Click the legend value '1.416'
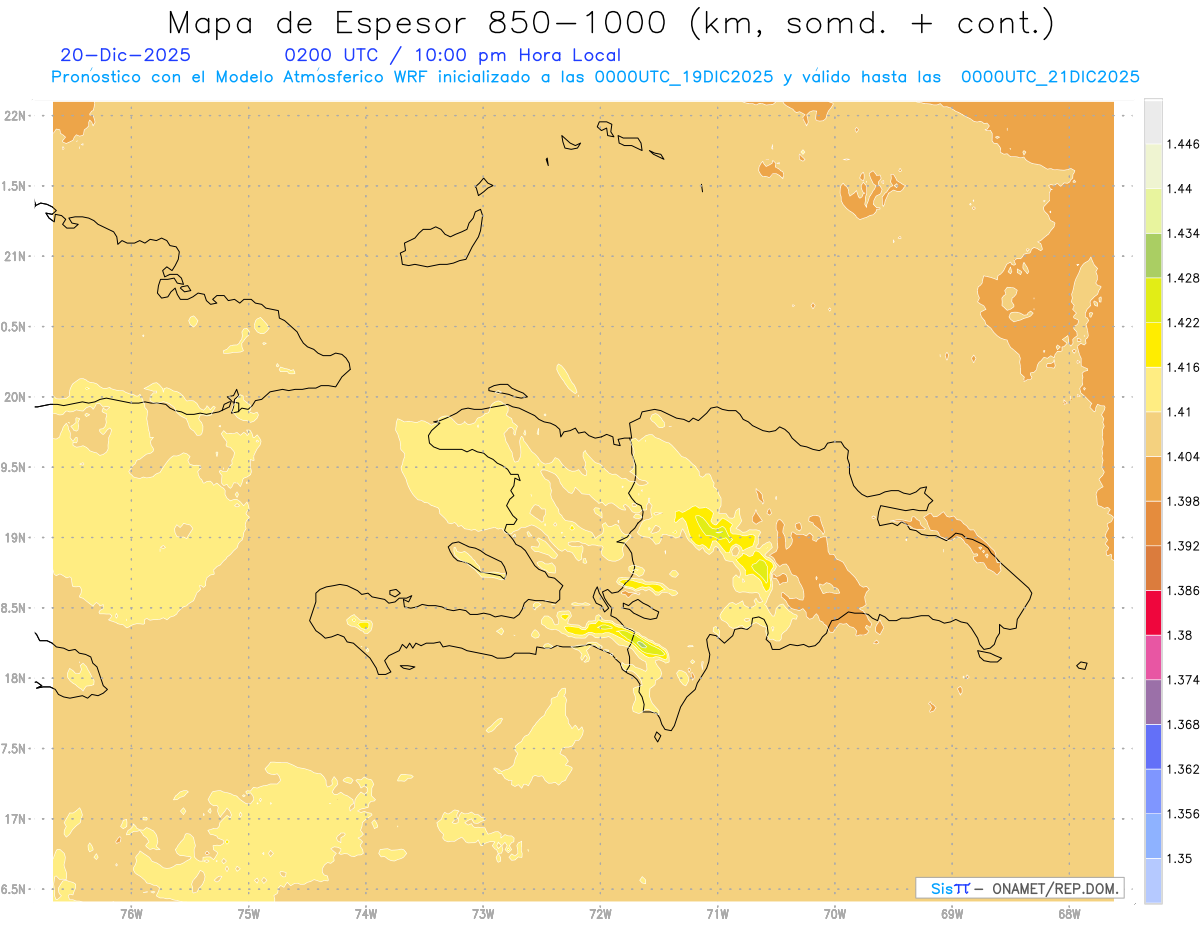This screenshot has width=1200, height=927. [x=1182, y=367]
